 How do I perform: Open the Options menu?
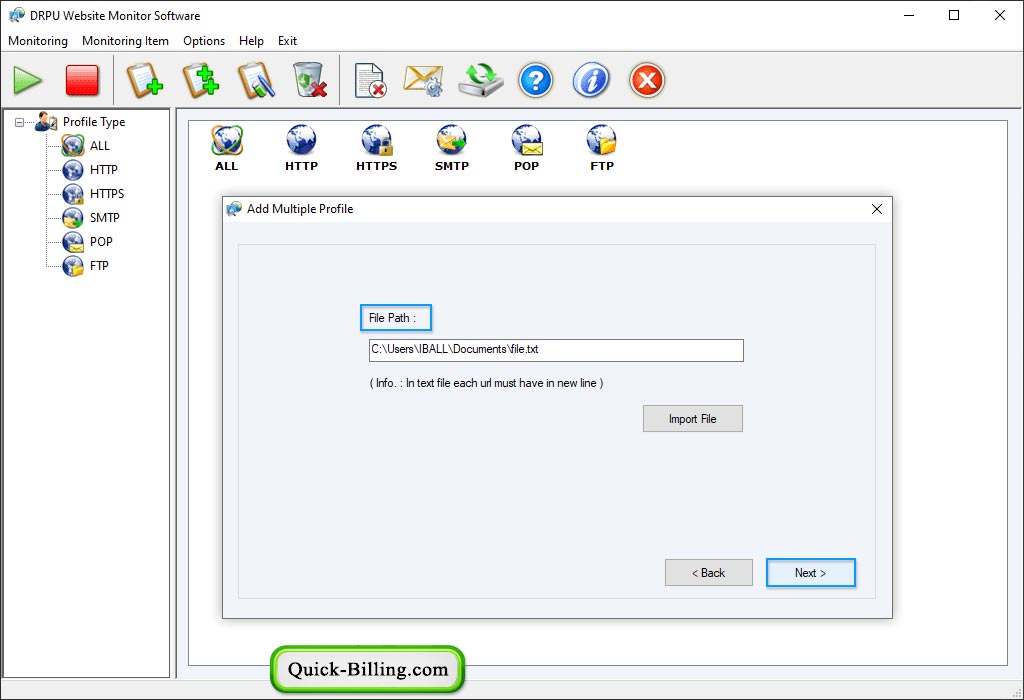pos(204,40)
